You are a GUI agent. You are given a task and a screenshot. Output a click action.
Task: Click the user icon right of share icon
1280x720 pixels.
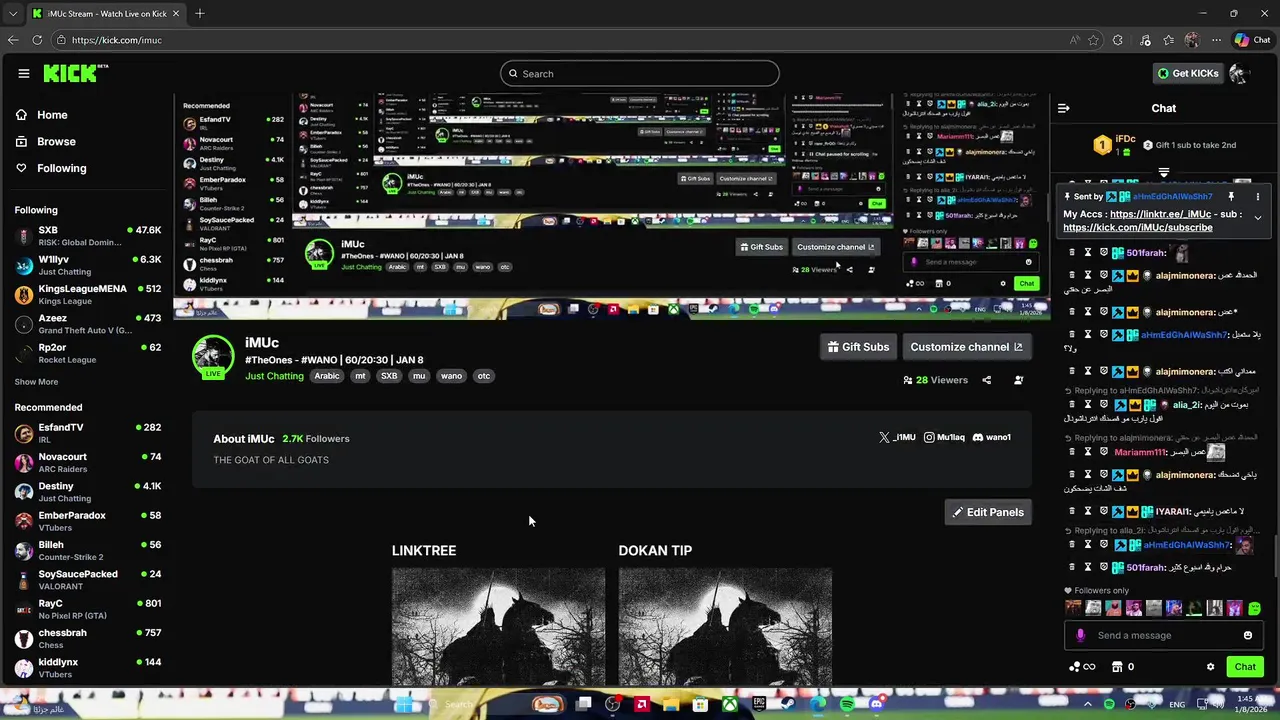pyautogui.click(x=1018, y=380)
